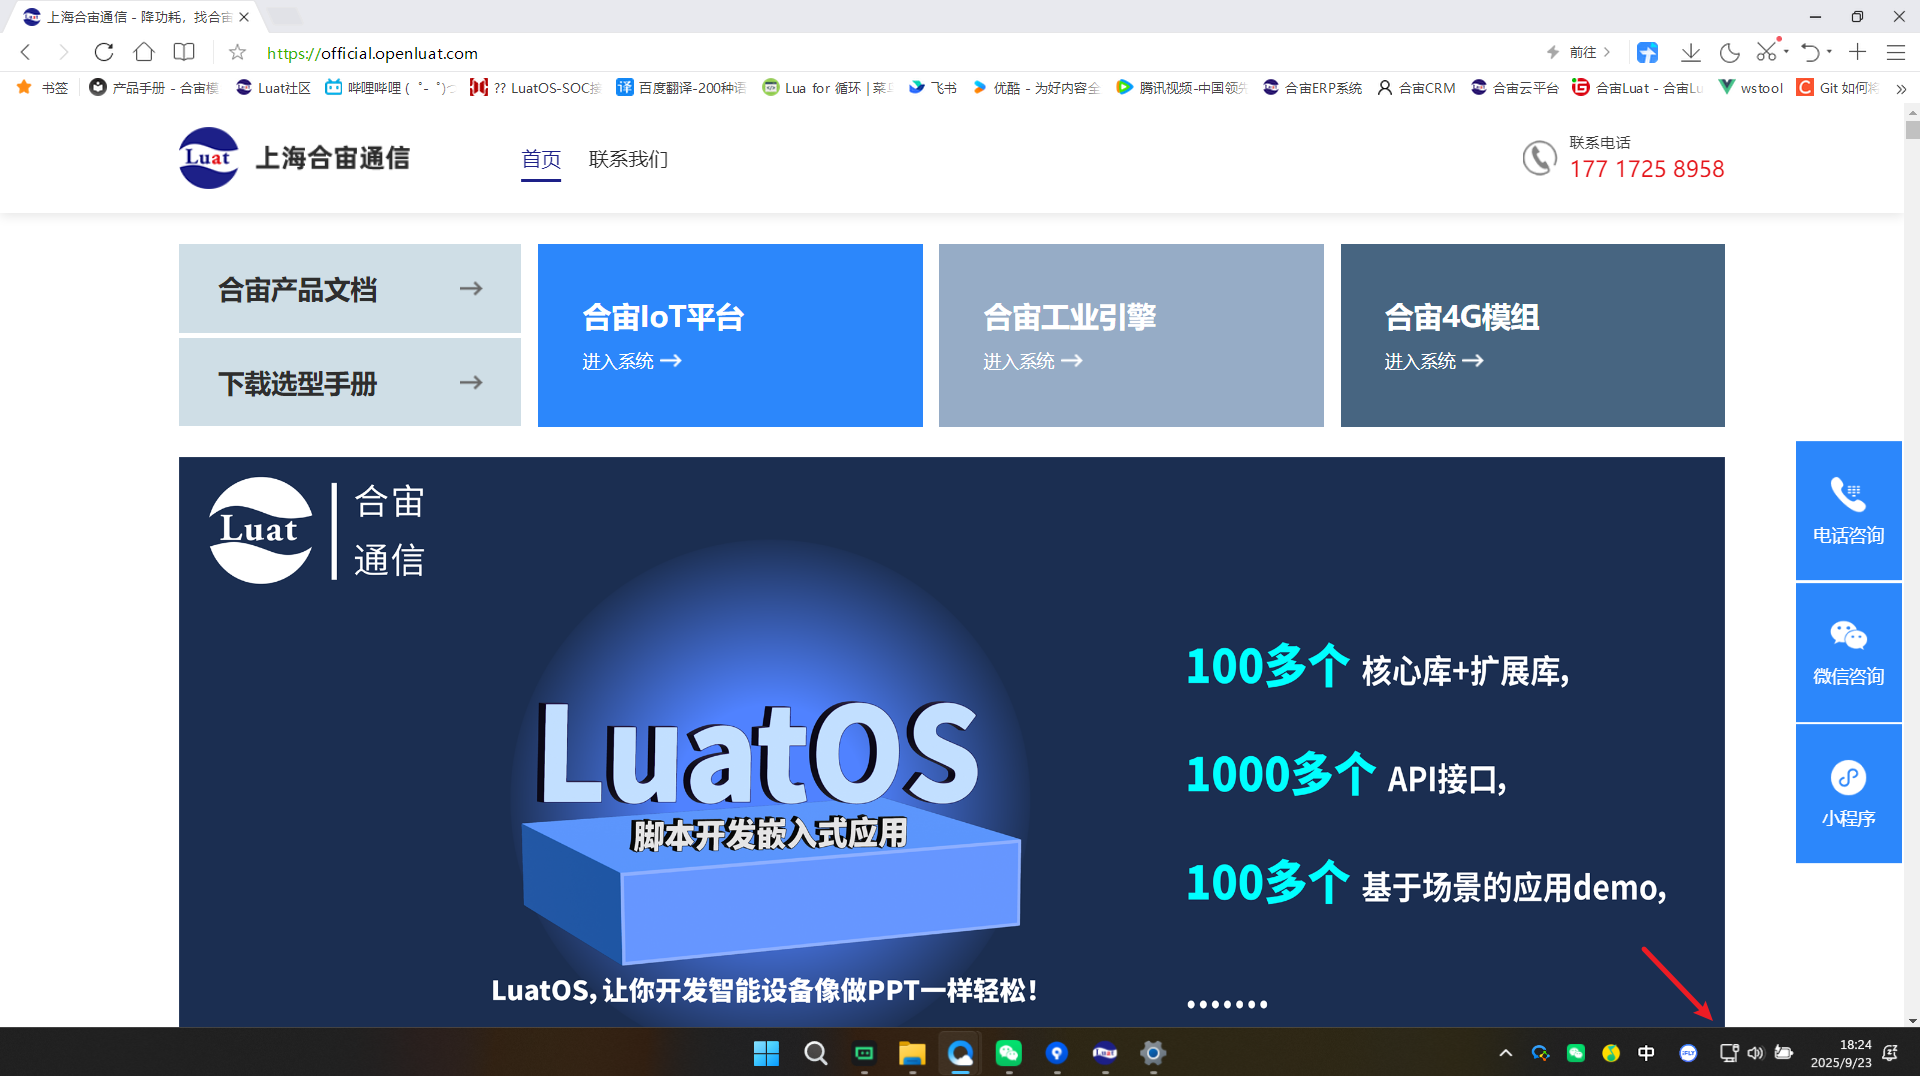Open WeChat from the taskbar
This screenshot has height=1076, width=1920.
[1008, 1052]
